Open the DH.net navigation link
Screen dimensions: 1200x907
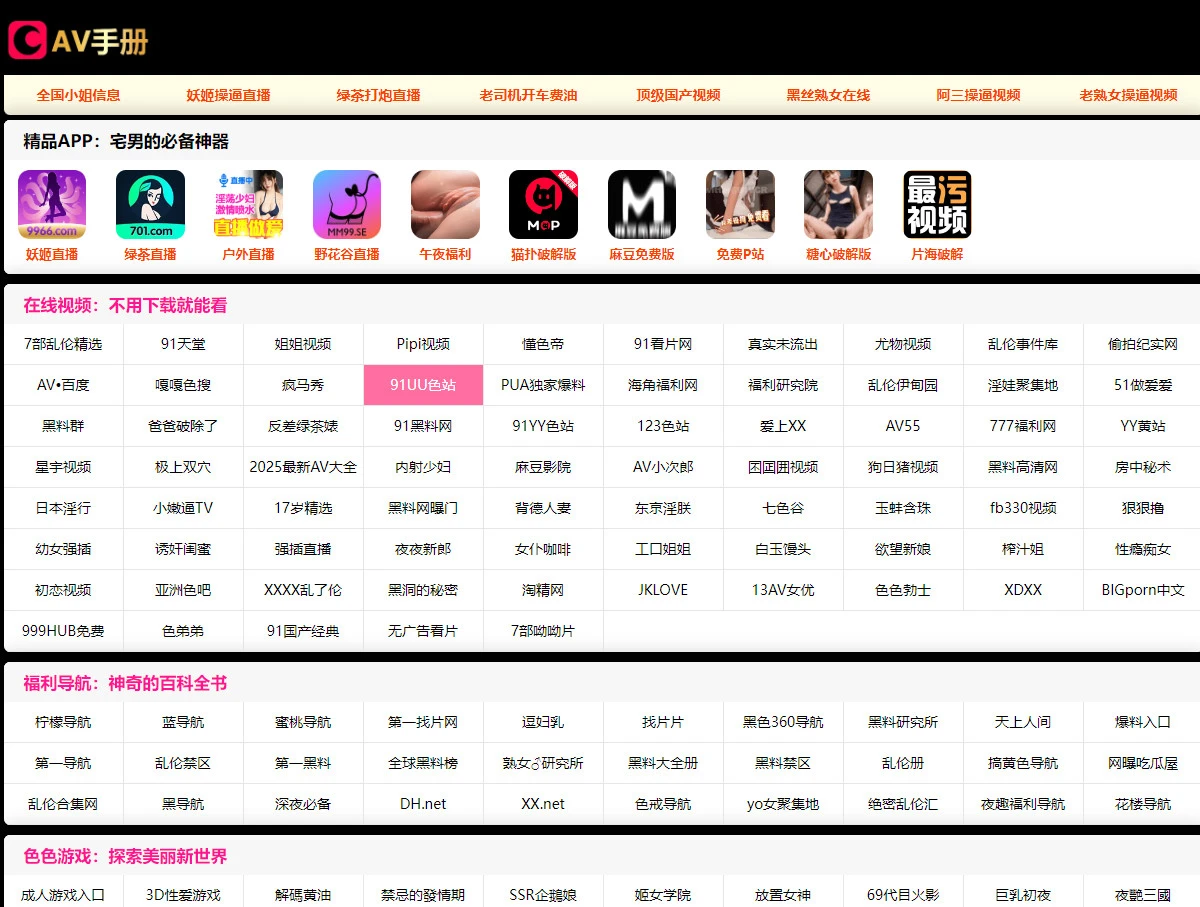click(422, 803)
